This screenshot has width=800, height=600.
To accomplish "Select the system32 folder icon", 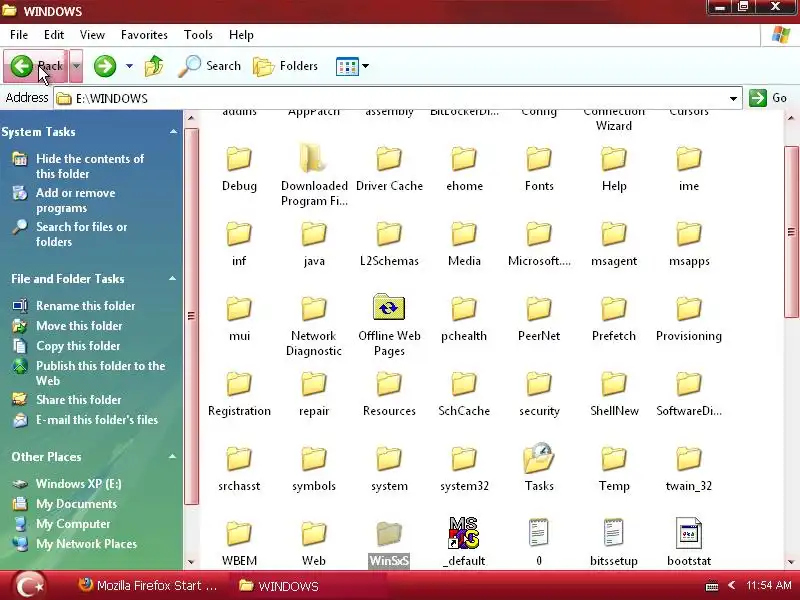I will (464, 459).
